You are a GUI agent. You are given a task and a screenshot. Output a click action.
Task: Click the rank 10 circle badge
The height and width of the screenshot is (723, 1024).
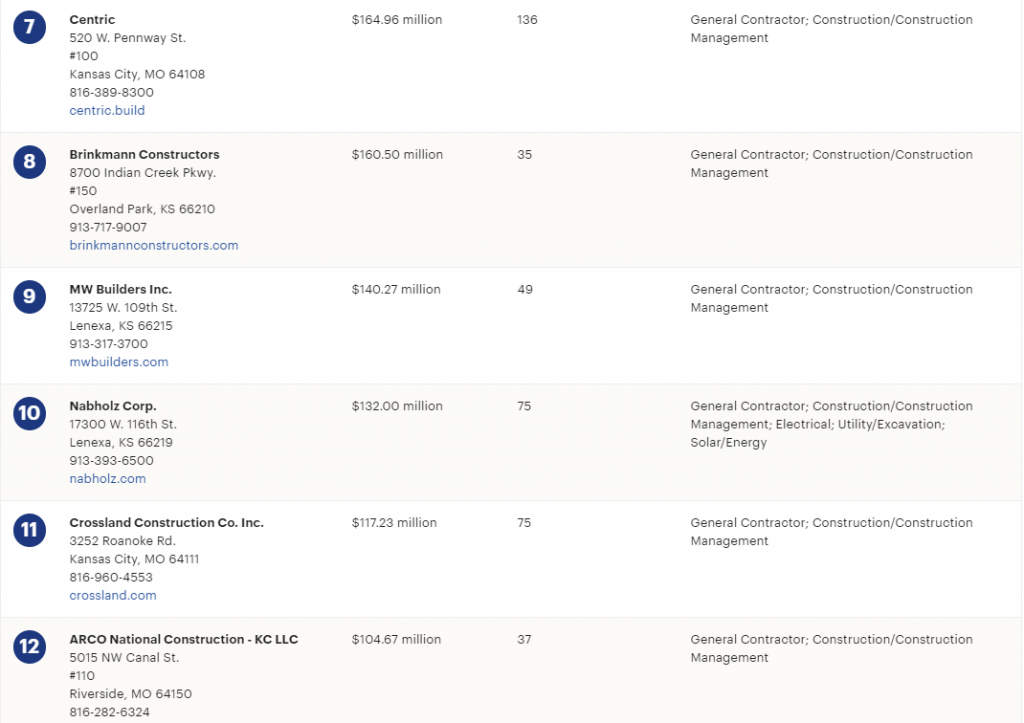(x=29, y=413)
